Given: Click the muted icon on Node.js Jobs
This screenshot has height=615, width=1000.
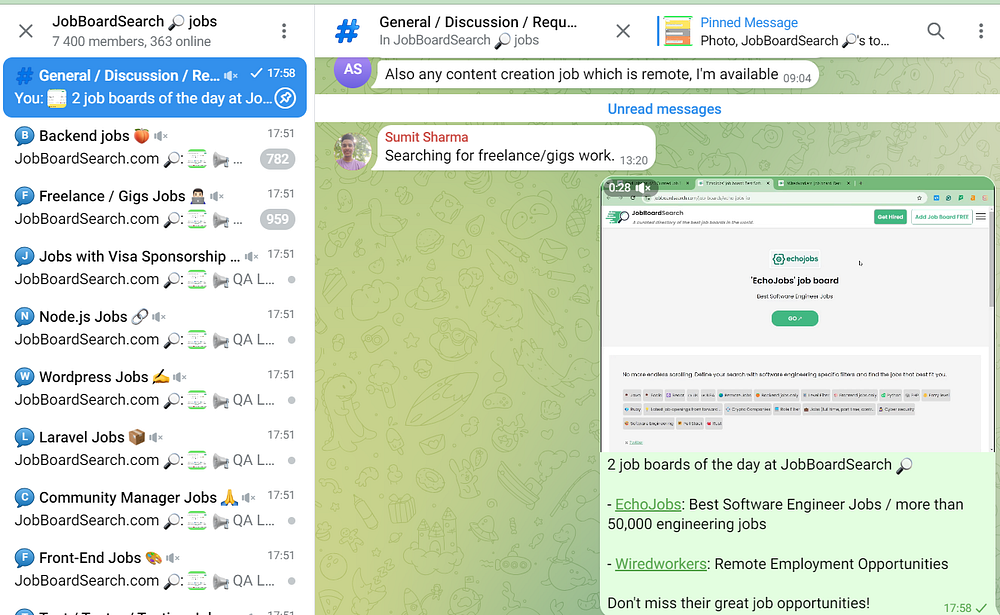Looking at the screenshot, I should point(159,316).
